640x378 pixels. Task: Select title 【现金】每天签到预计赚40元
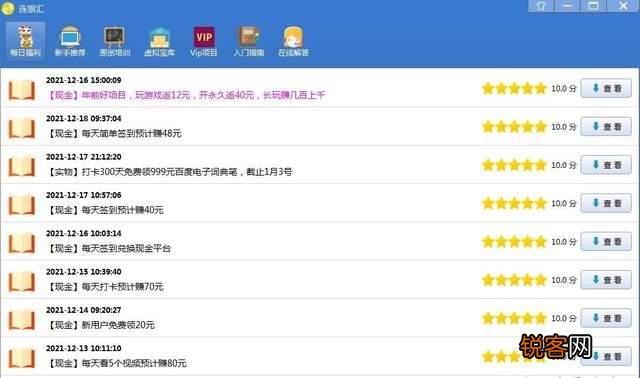point(105,210)
